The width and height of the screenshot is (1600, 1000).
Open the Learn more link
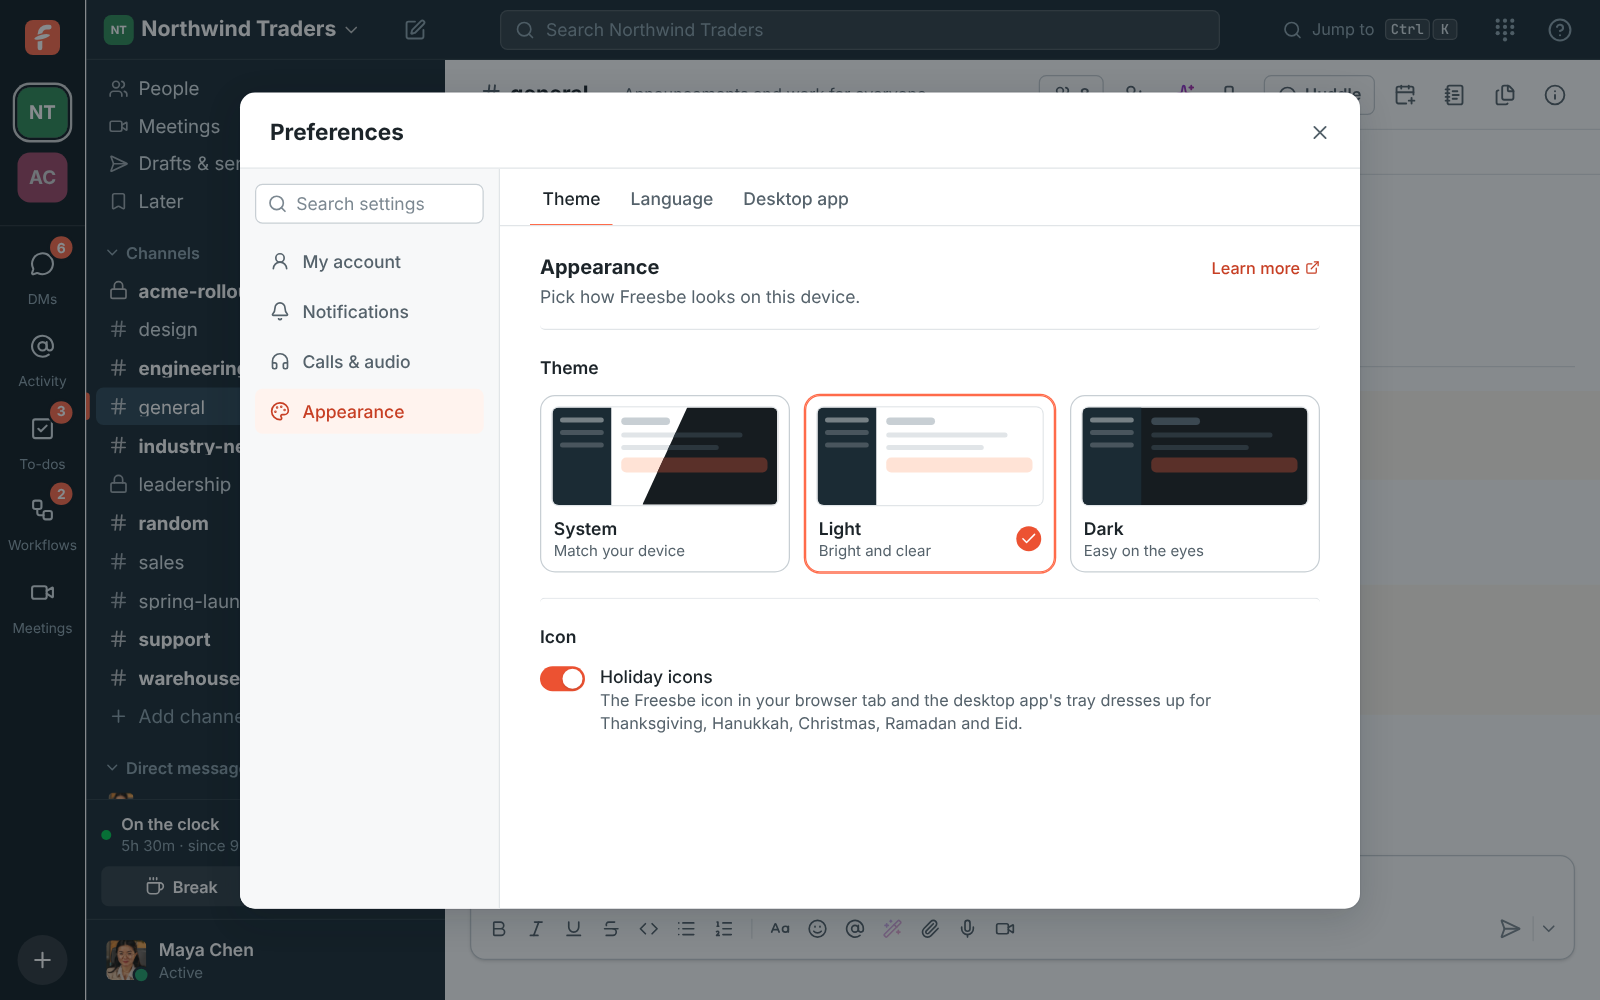[1265, 268]
